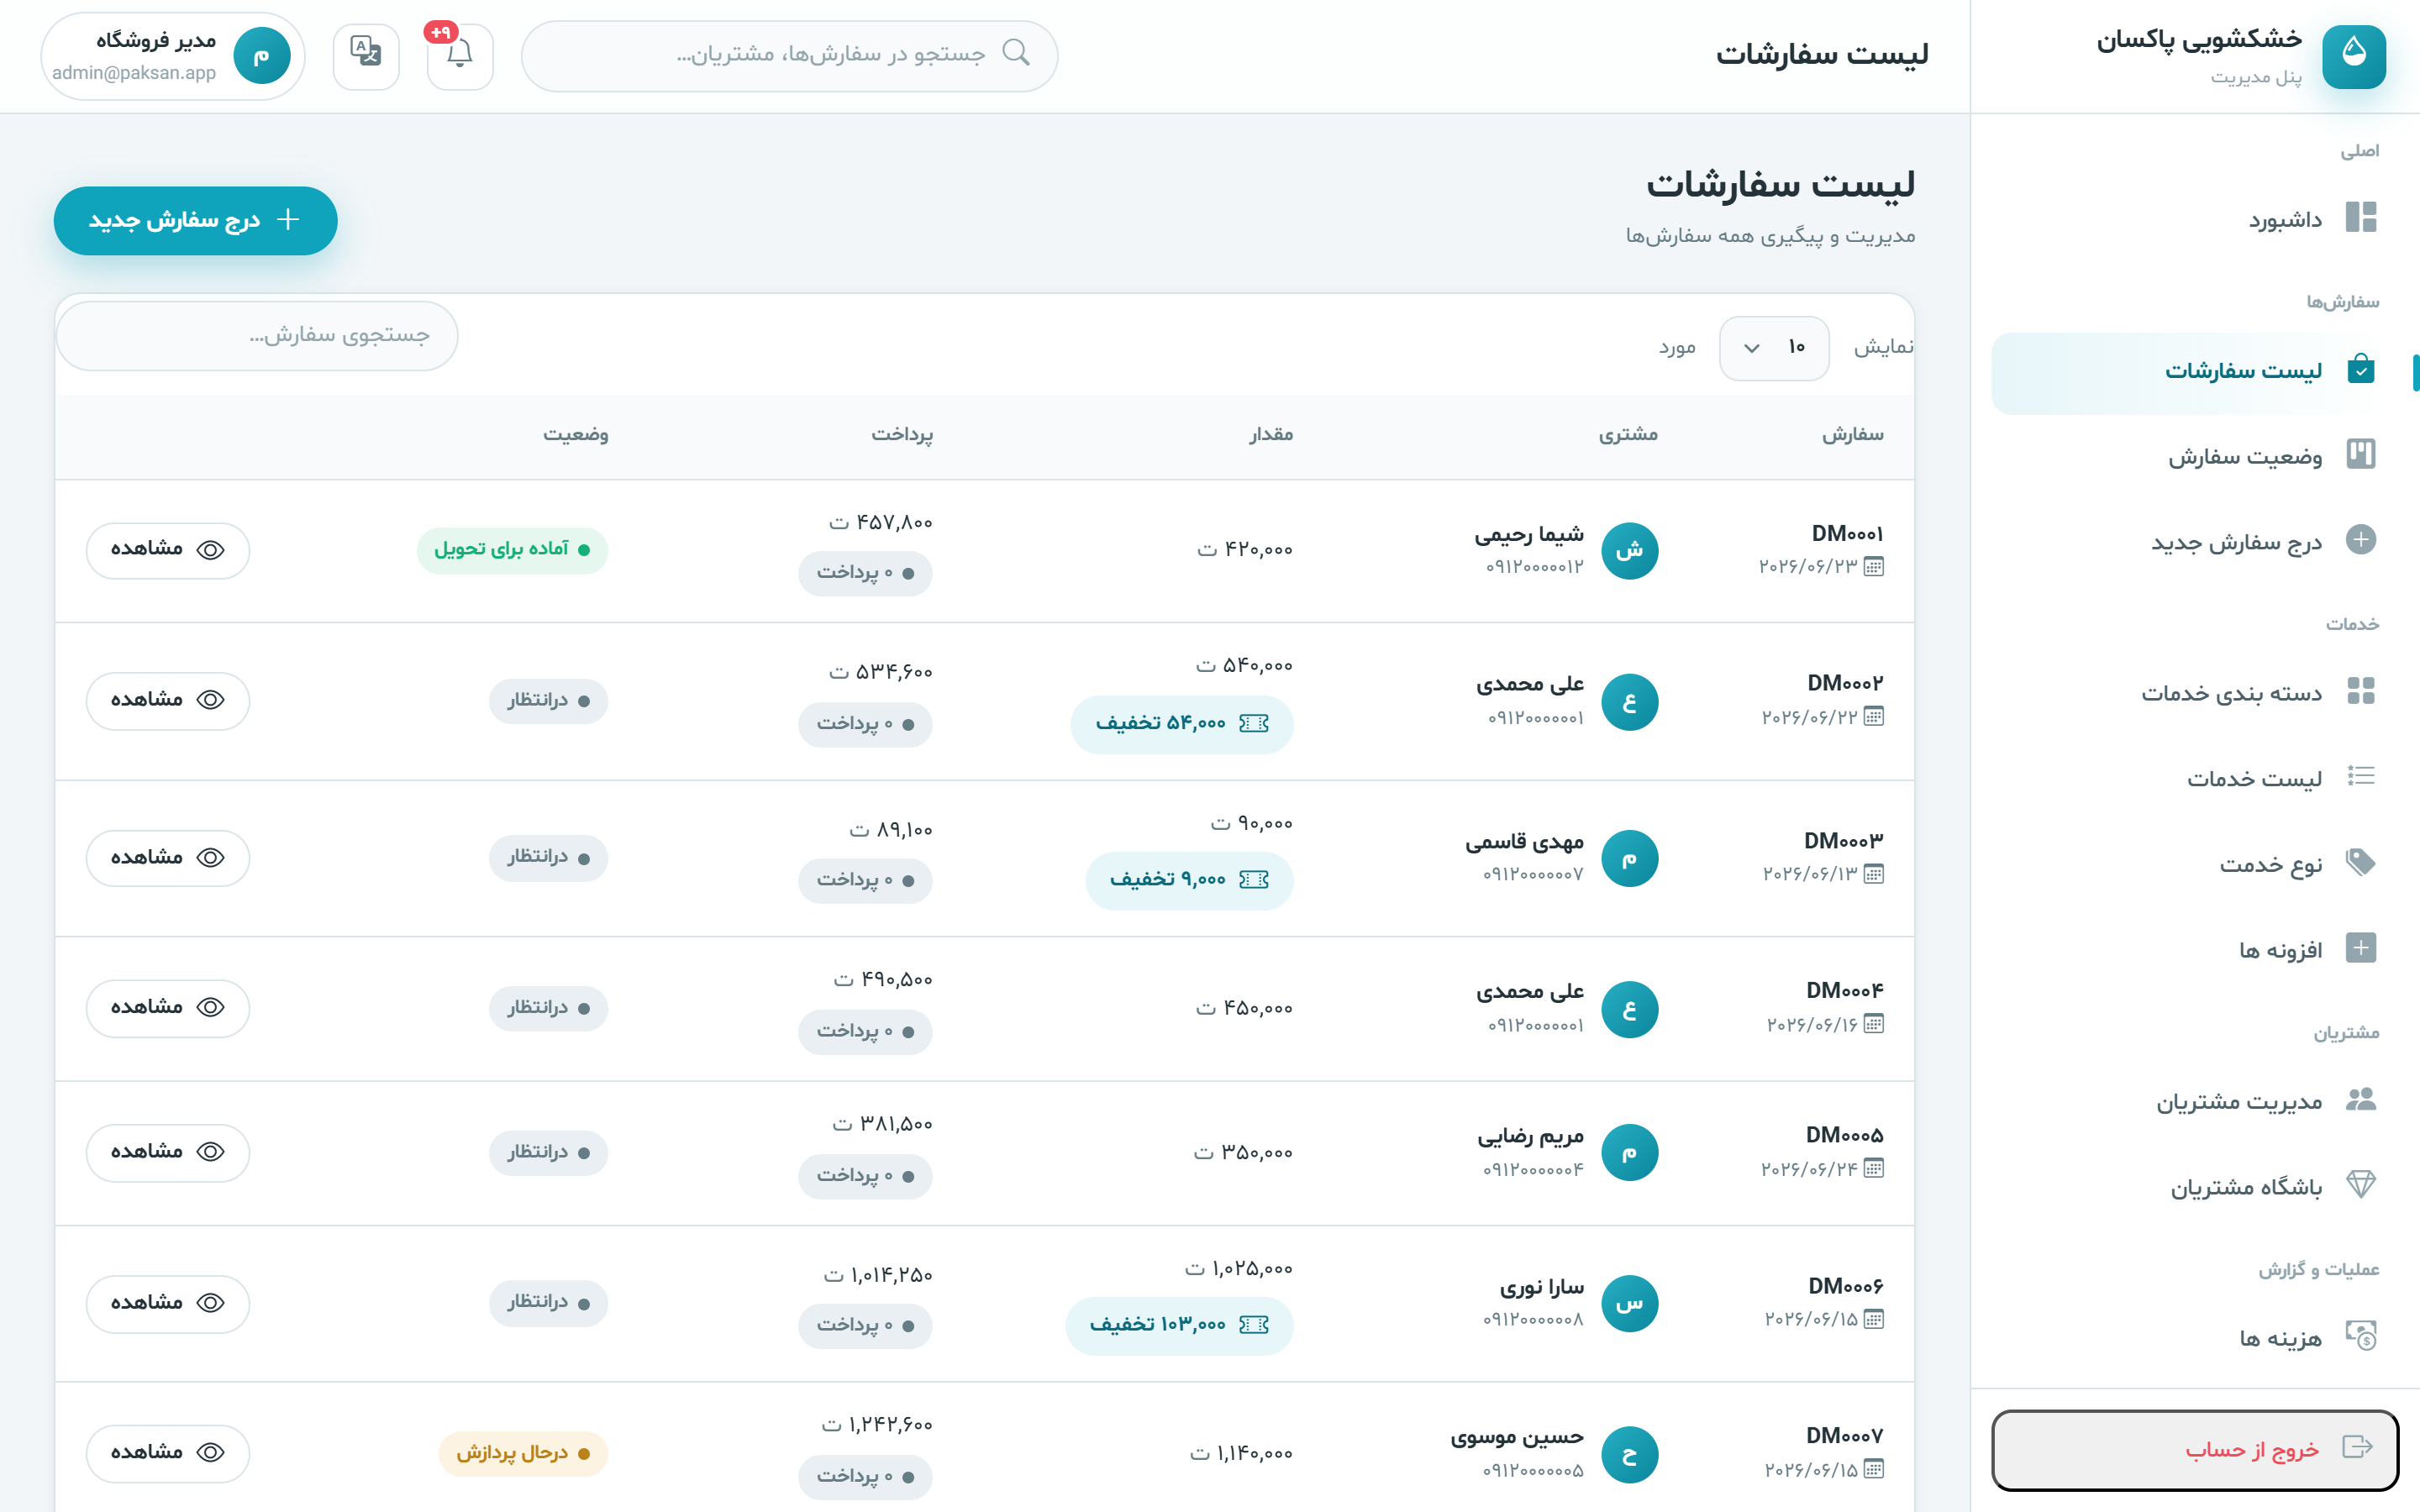Click the هزینه ها expenses icon
Screen dimensions: 2420x1512
[x=2360, y=1336]
